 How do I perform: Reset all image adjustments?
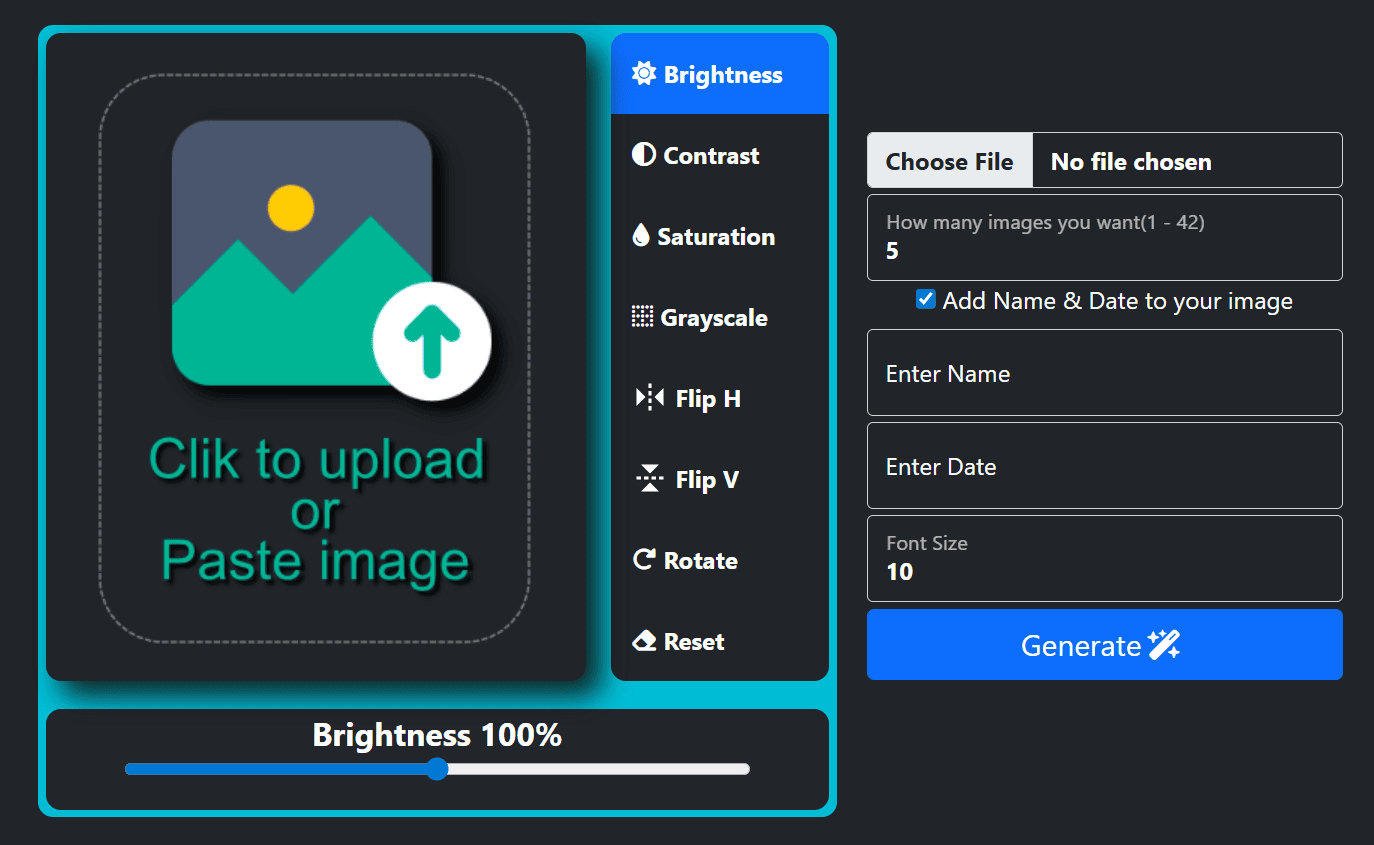pos(720,640)
